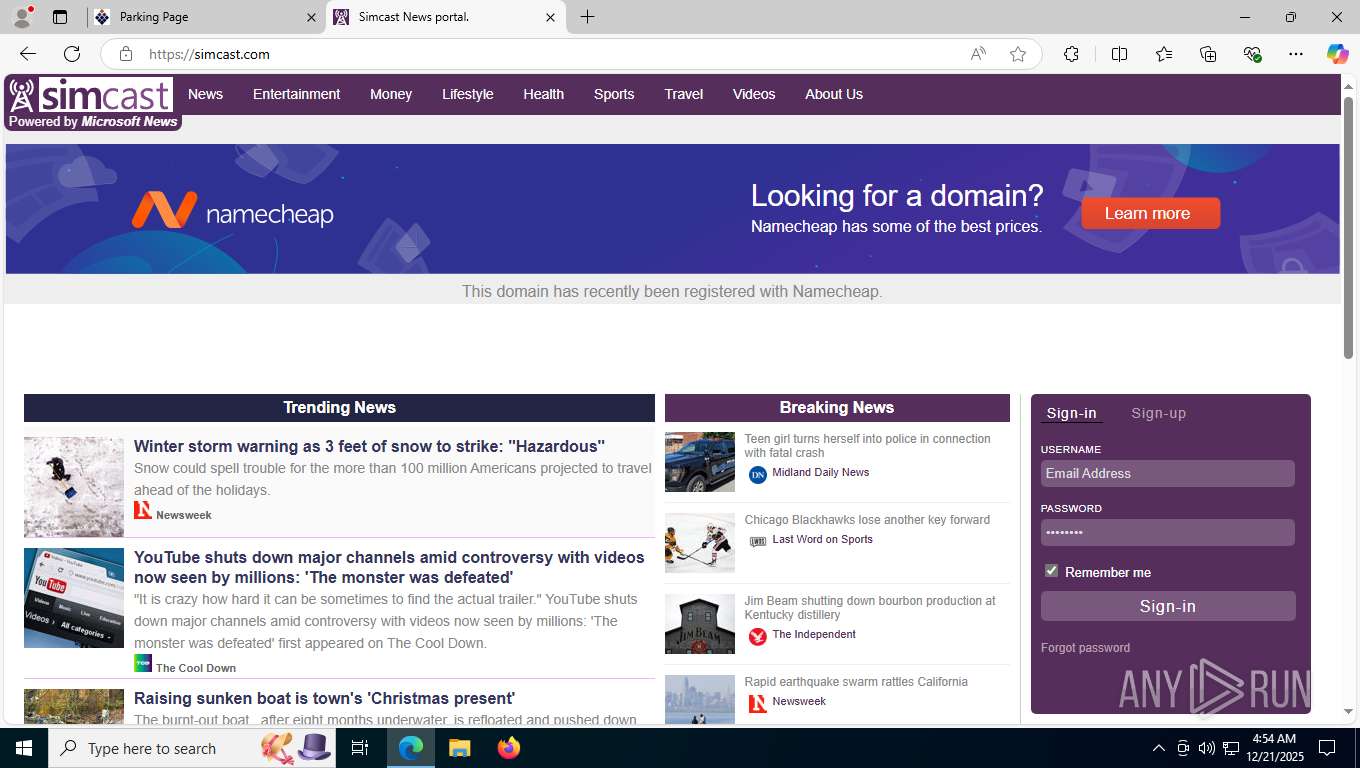
Task: Click the Newsweek source icon under winter storm
Action: click(143, 510)
